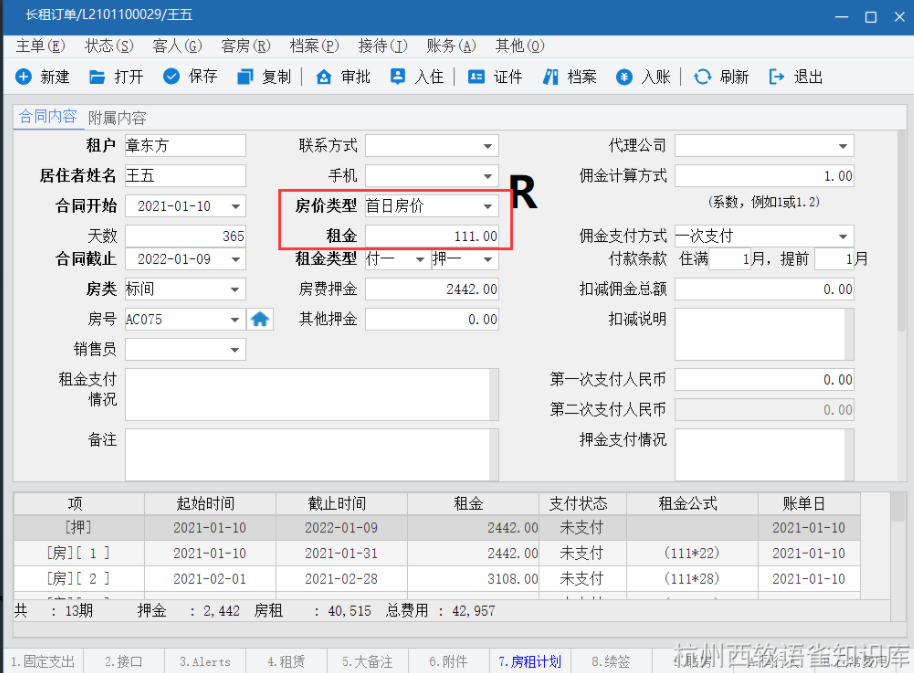Click the 复制 (Copy) toolbar icon
Screen dimensions: 914x673
(x=245, y=77)
